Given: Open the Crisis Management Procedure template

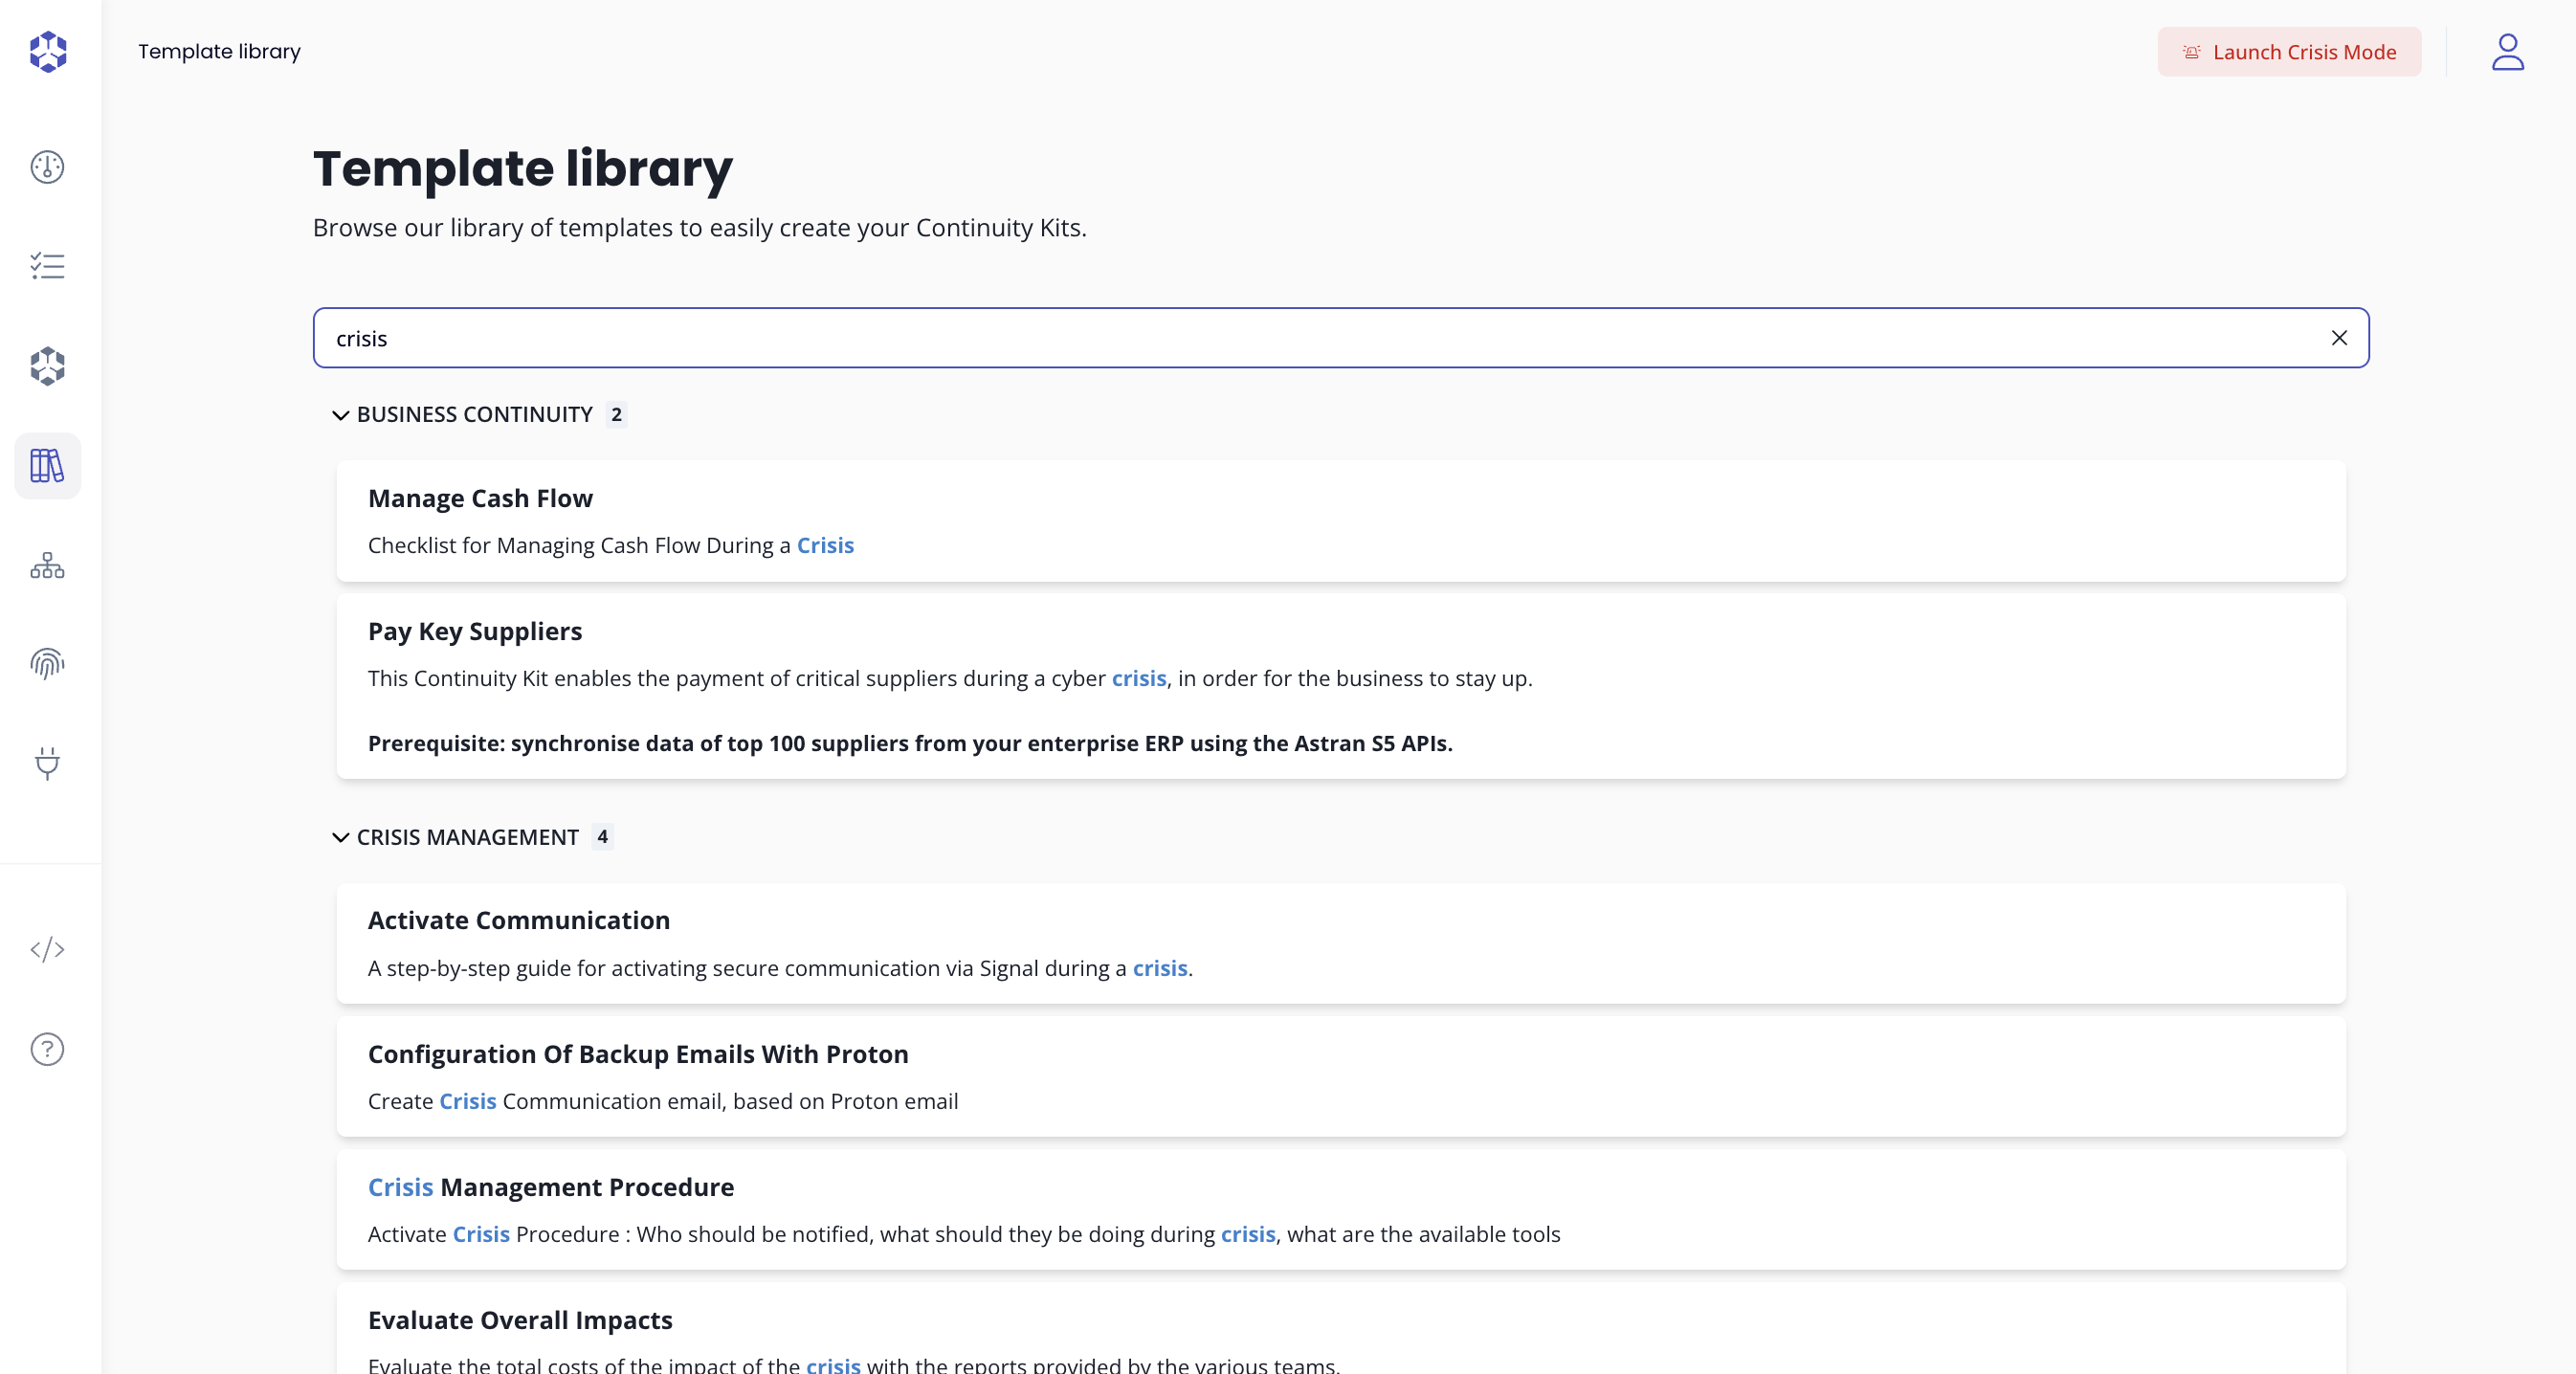Looking at the screenshot, I should tap(550, 1187).
